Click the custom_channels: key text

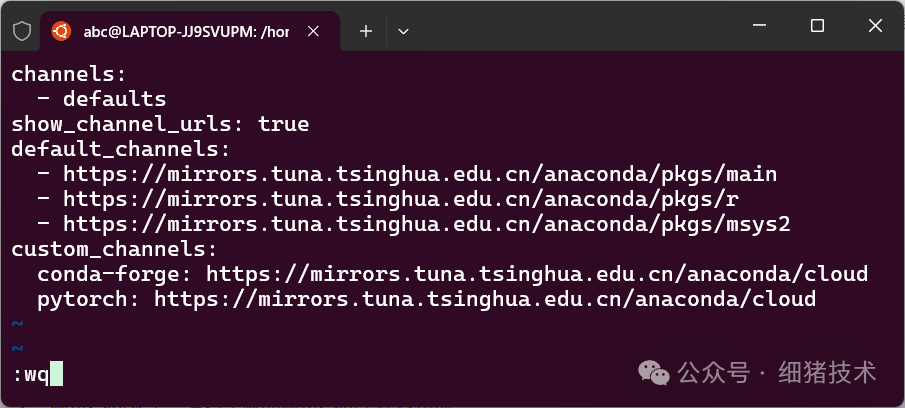[x=114, y=249]
